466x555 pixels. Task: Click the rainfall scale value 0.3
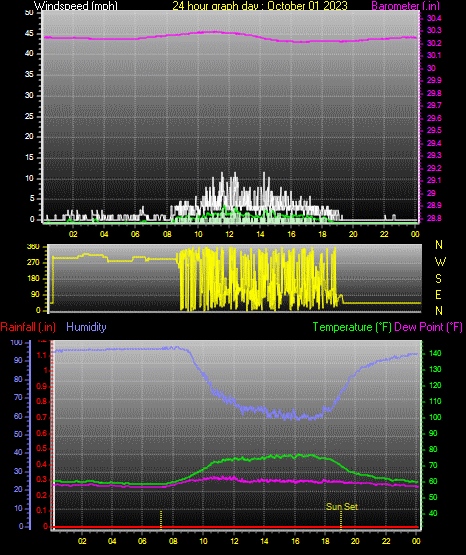click(x=42, y=479)
